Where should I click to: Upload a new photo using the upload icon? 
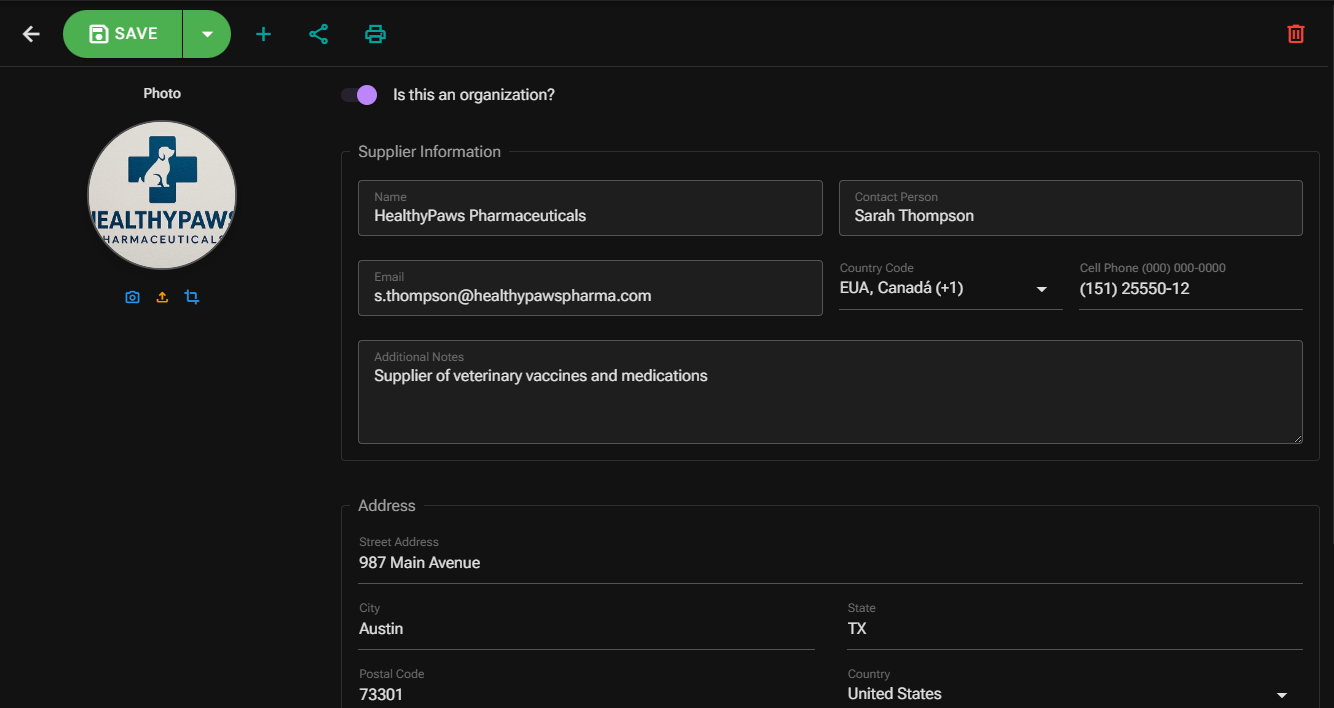[162, 297]
